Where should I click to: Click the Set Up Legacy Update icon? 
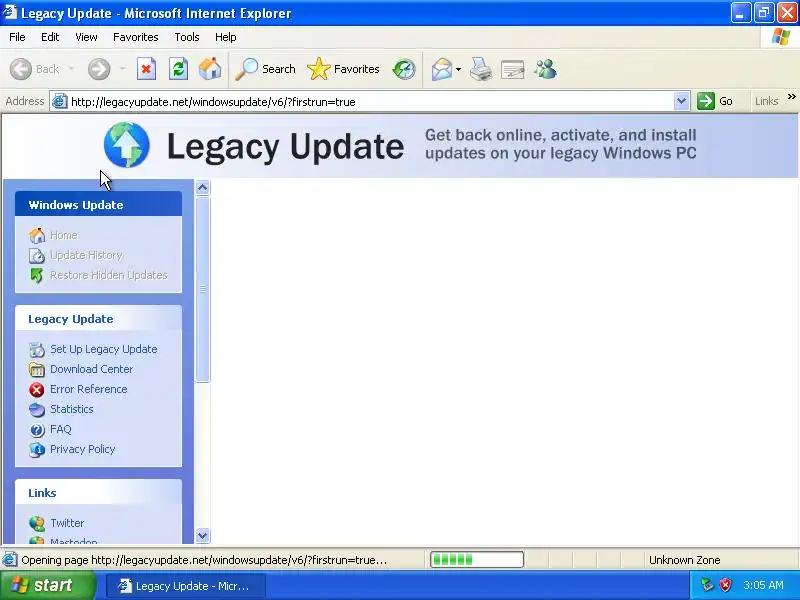37,349
